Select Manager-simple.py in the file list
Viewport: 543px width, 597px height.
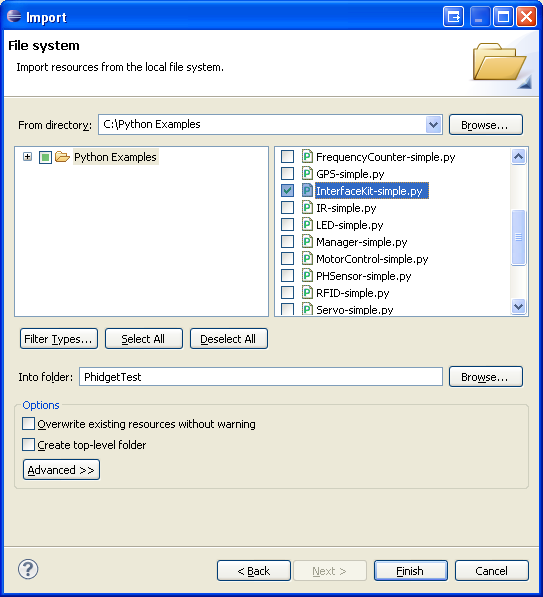click(361, 242)
